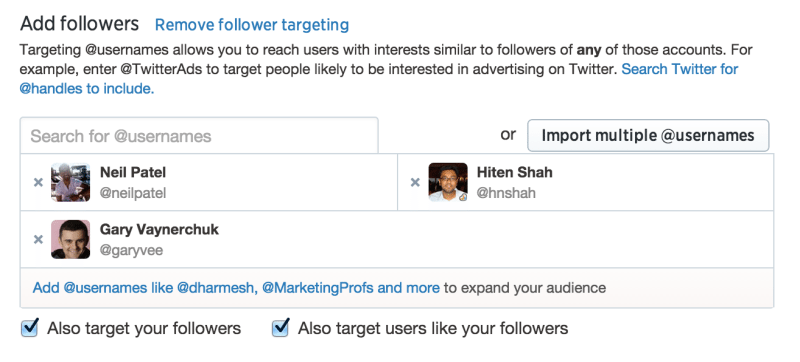Open the Search Twitter for @handles link
The image size is (800, 362).
coord(680,69)
